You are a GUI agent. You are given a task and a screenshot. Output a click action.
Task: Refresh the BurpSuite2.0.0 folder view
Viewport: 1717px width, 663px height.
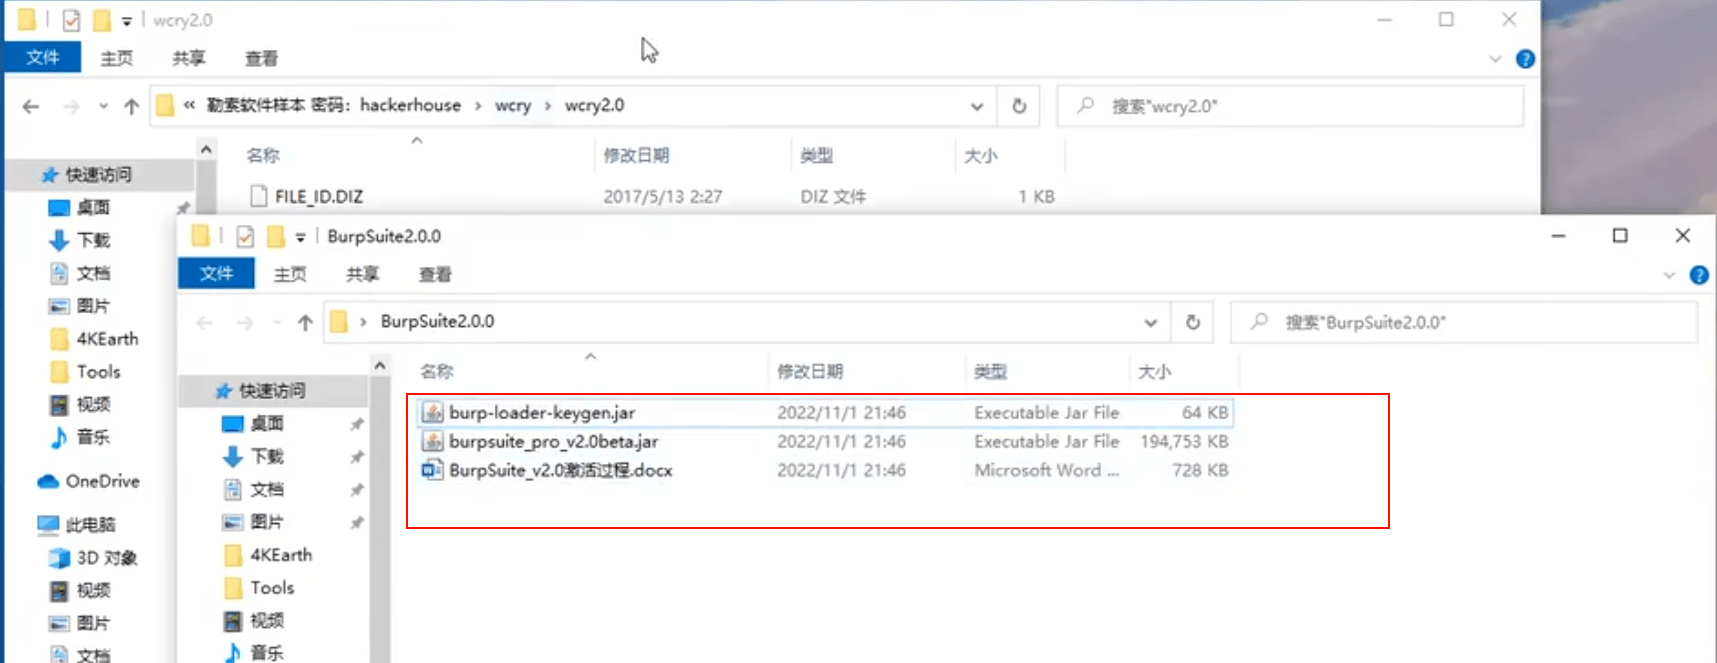[x=1193, y=322]
